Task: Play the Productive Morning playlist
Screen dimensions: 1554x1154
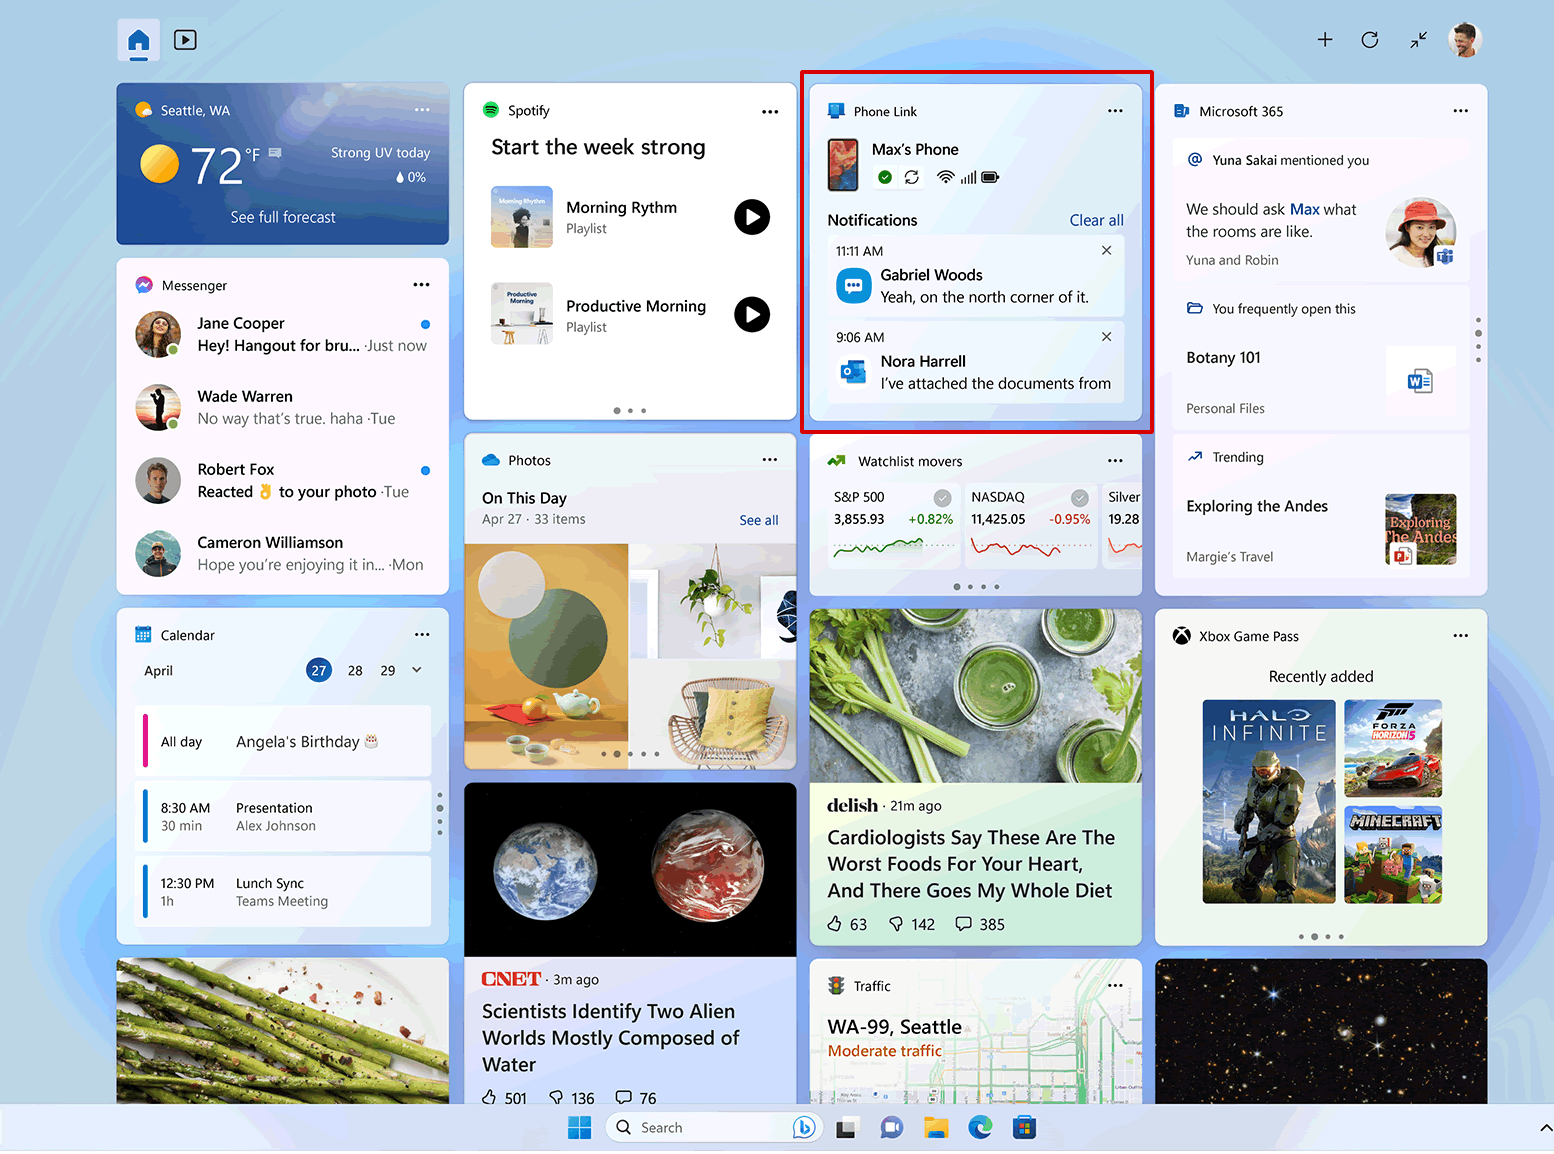Action: pos(752,315)
